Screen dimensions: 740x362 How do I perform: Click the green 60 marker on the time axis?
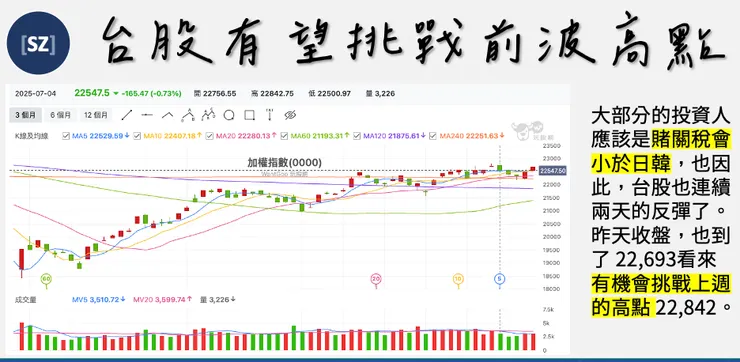pyautogui.click(x=46, y=279)
